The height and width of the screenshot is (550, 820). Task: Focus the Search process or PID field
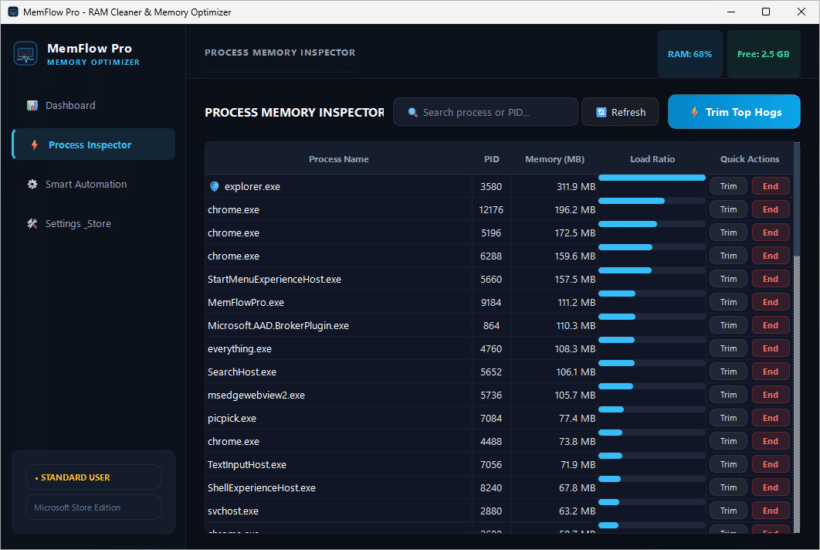(x=485, y=112)
